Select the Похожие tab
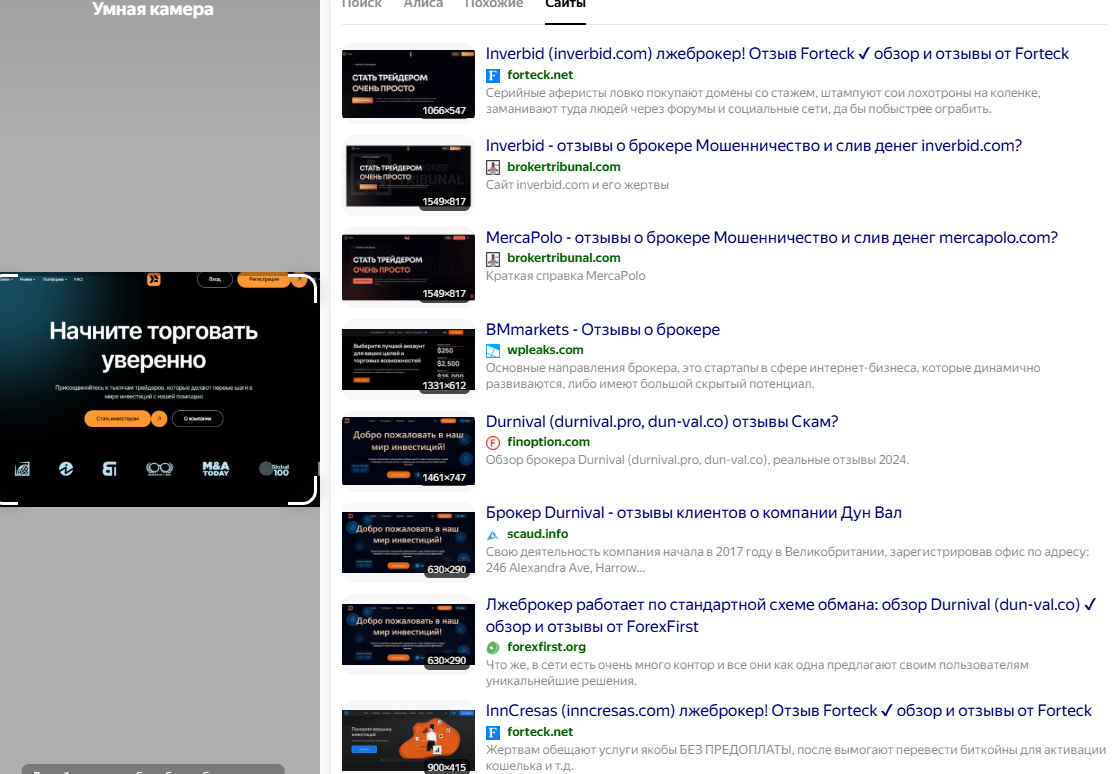 tap(494, 4)
